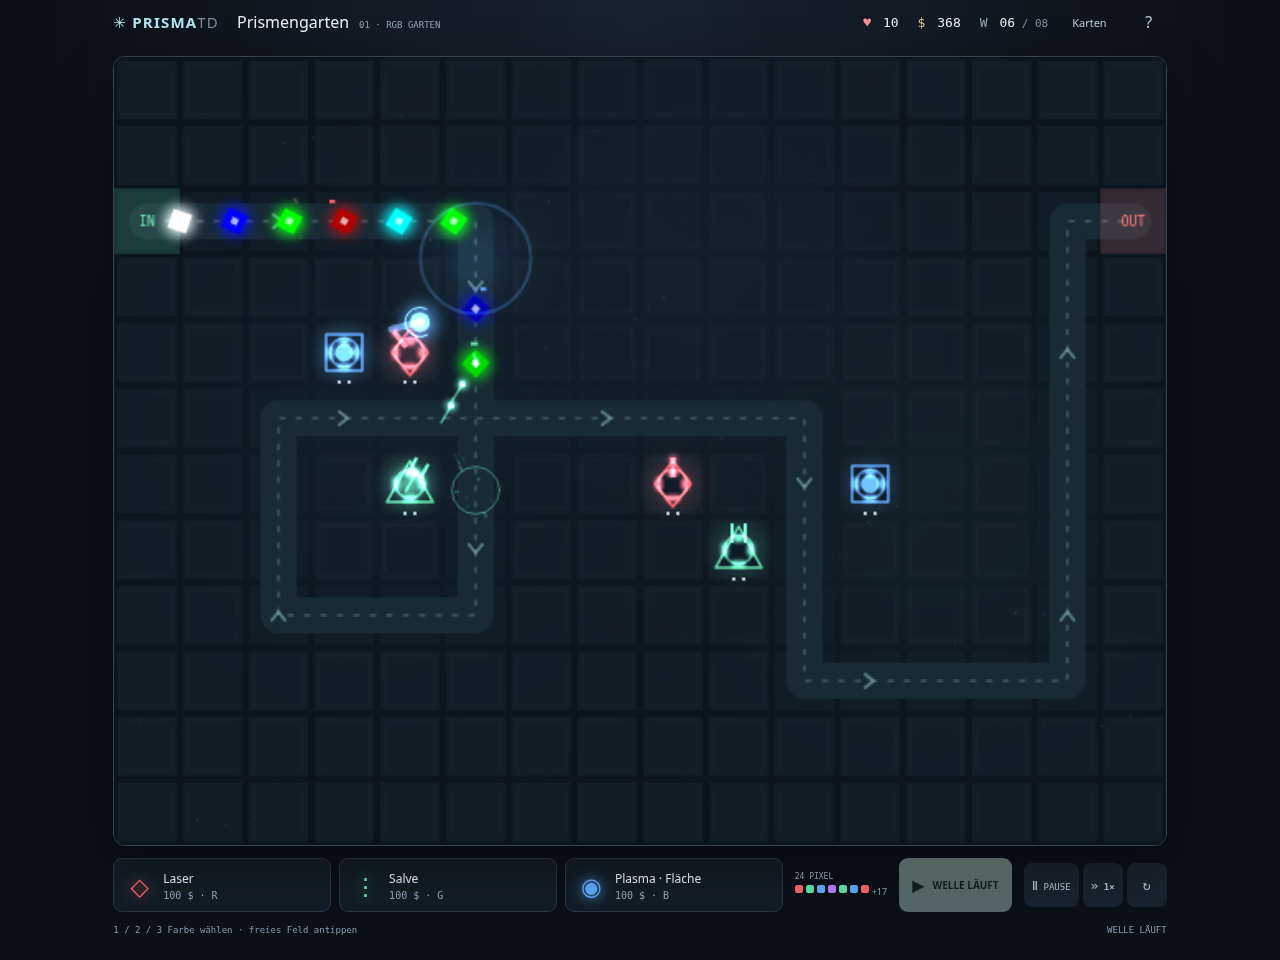
Task: Select the red laser tower below the long horizontal path
Action: click(672, 484)
